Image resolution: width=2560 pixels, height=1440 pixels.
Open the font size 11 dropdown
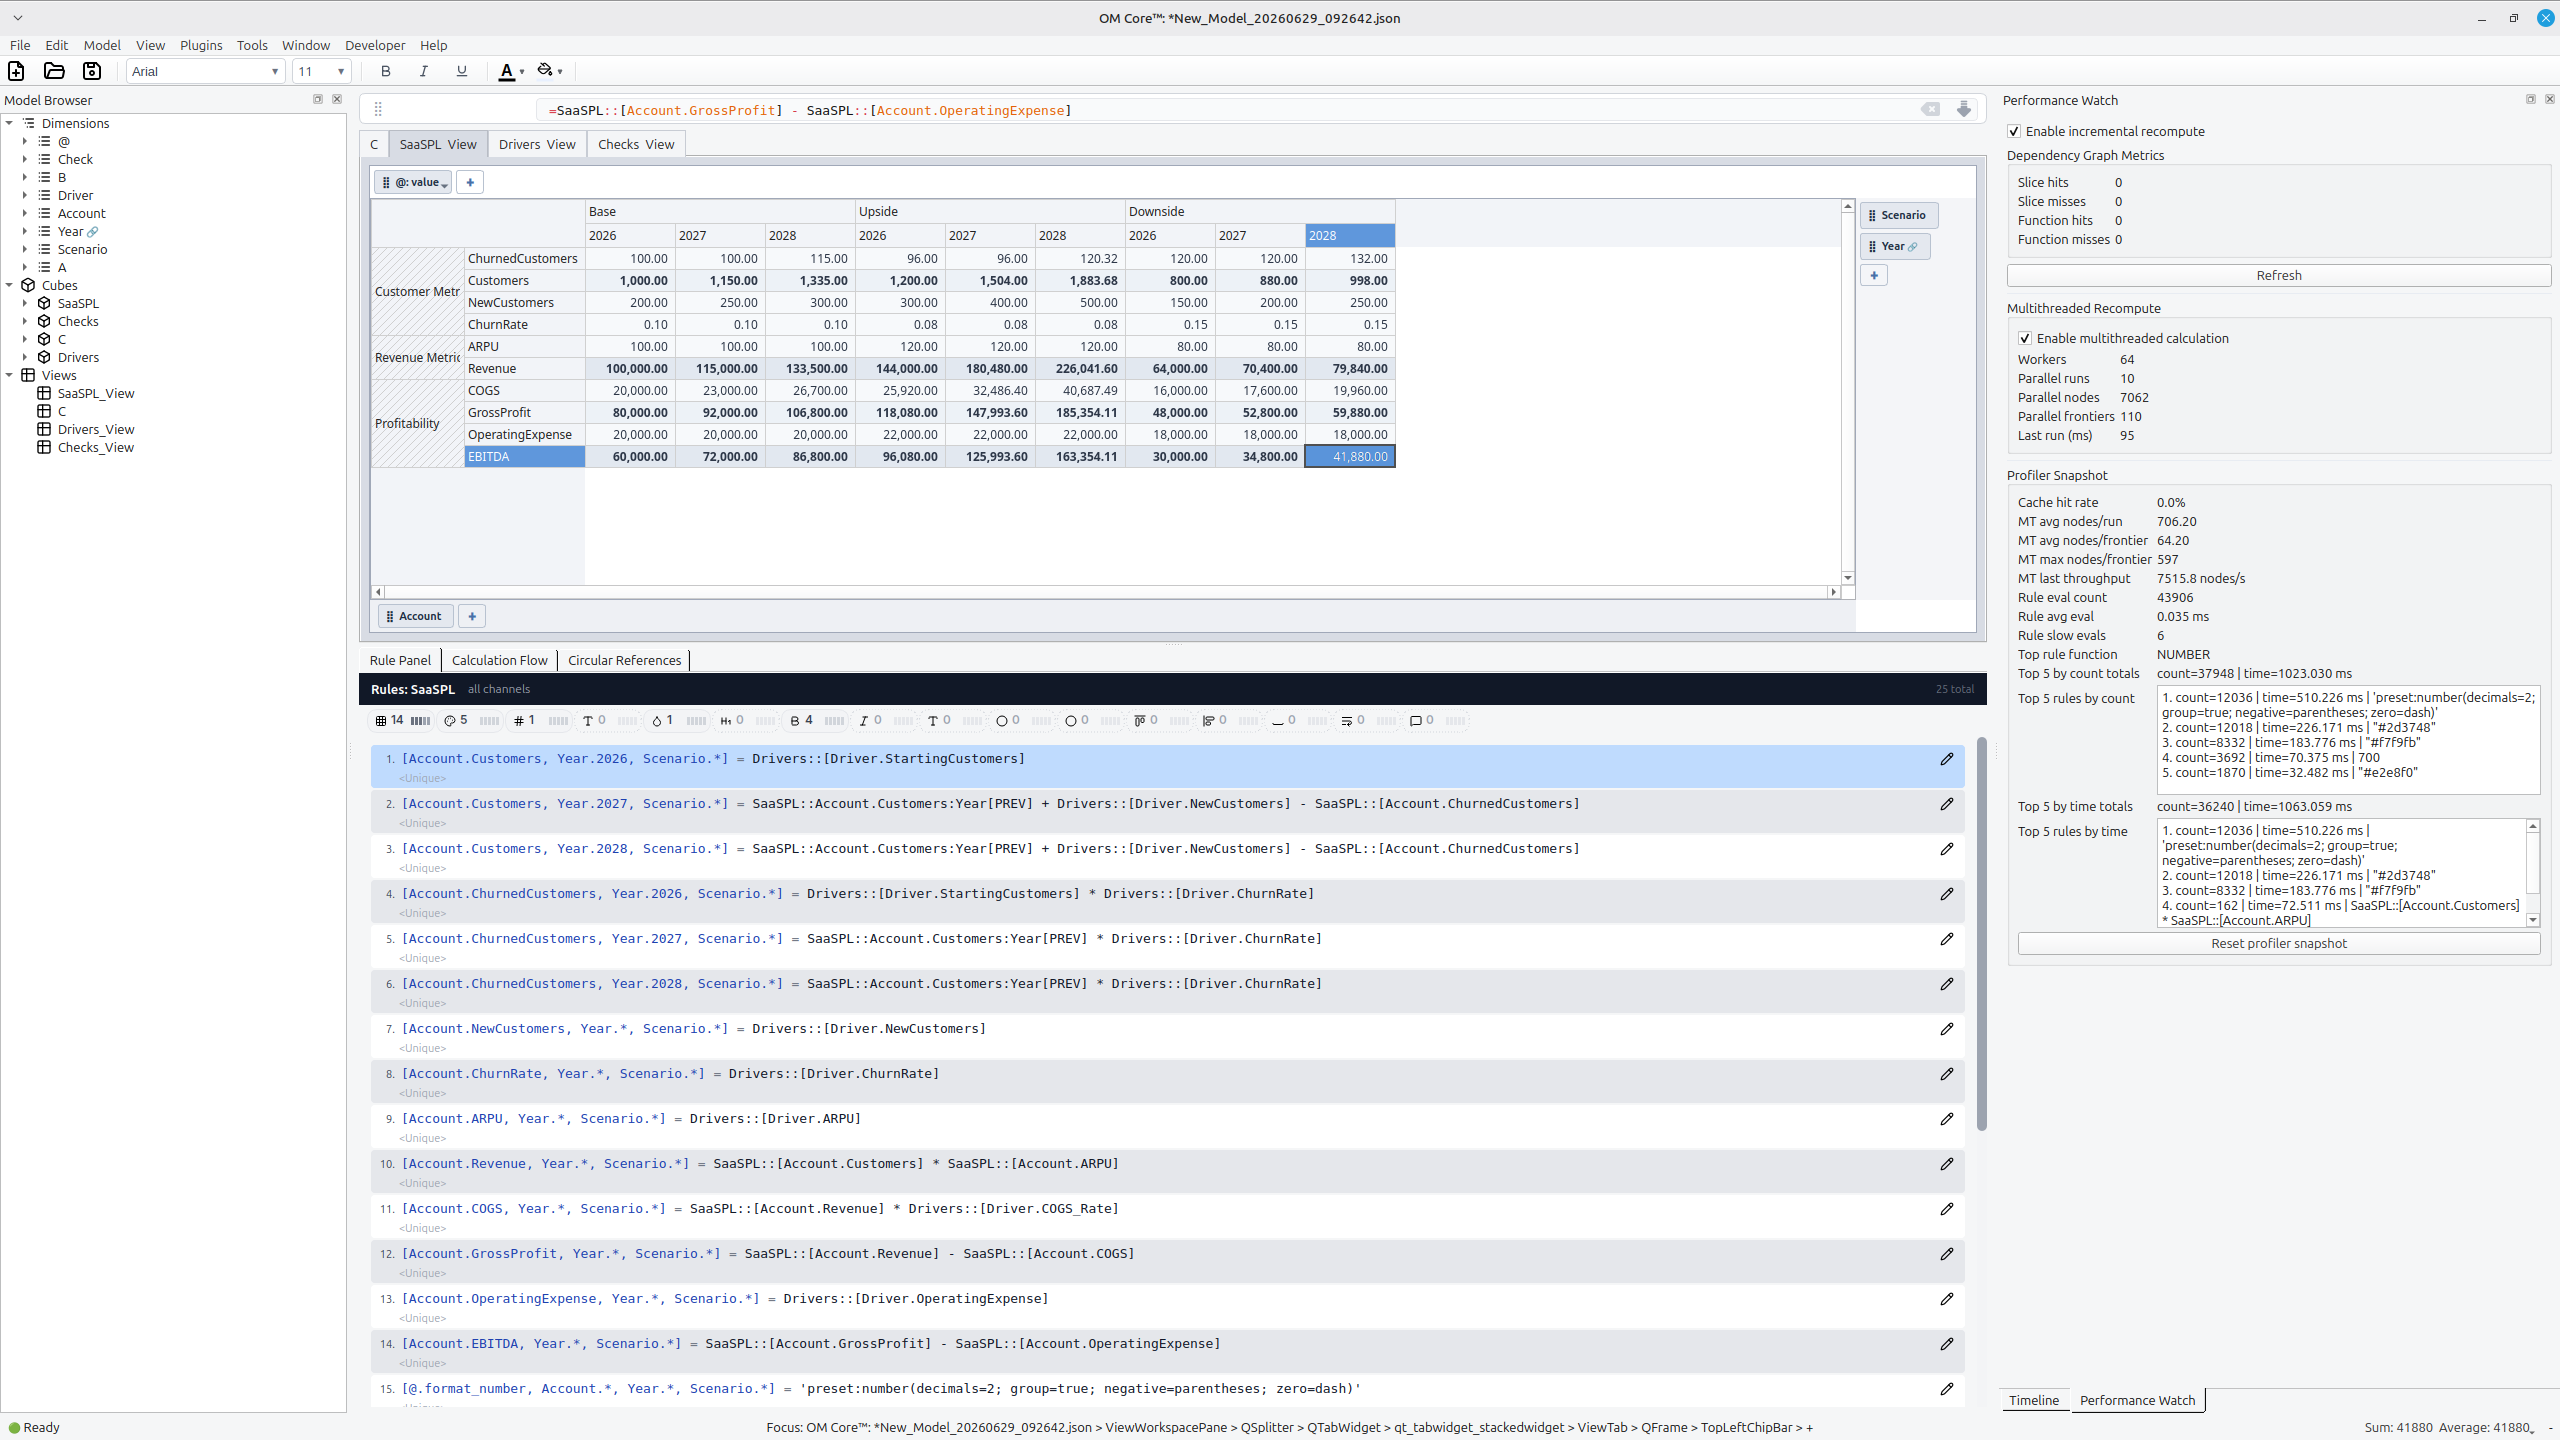tap(322, 71)
